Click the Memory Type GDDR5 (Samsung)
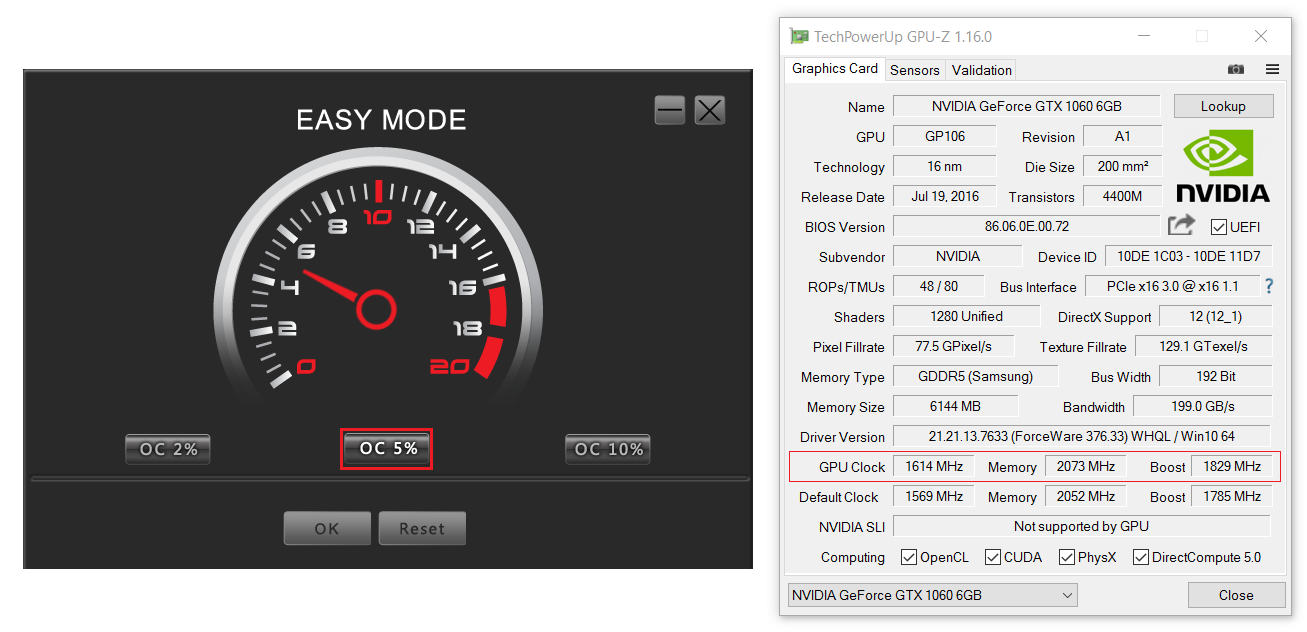This screenshot has height=632, width=1307. tap(975, 376)
